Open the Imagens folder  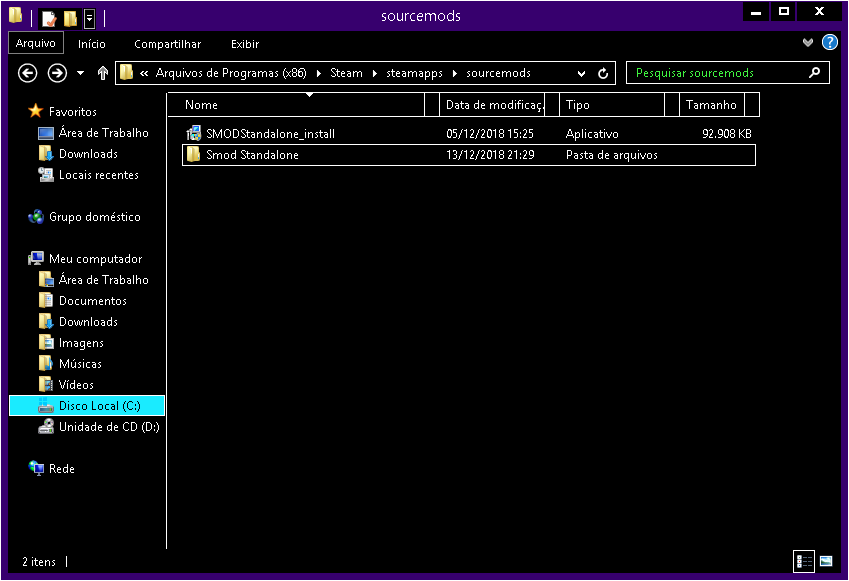pyautogui.click(x=81, y=343)
